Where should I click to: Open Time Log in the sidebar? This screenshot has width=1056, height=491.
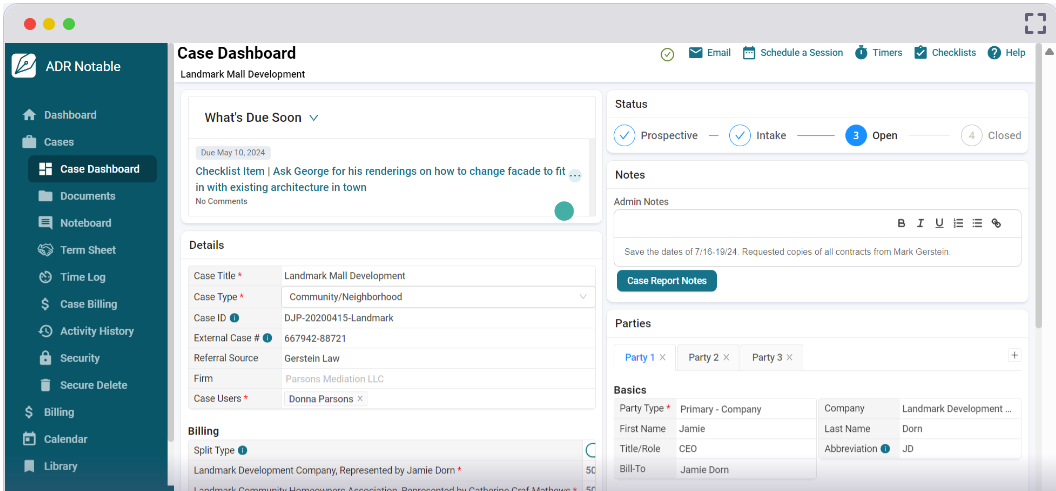(82, 277)
